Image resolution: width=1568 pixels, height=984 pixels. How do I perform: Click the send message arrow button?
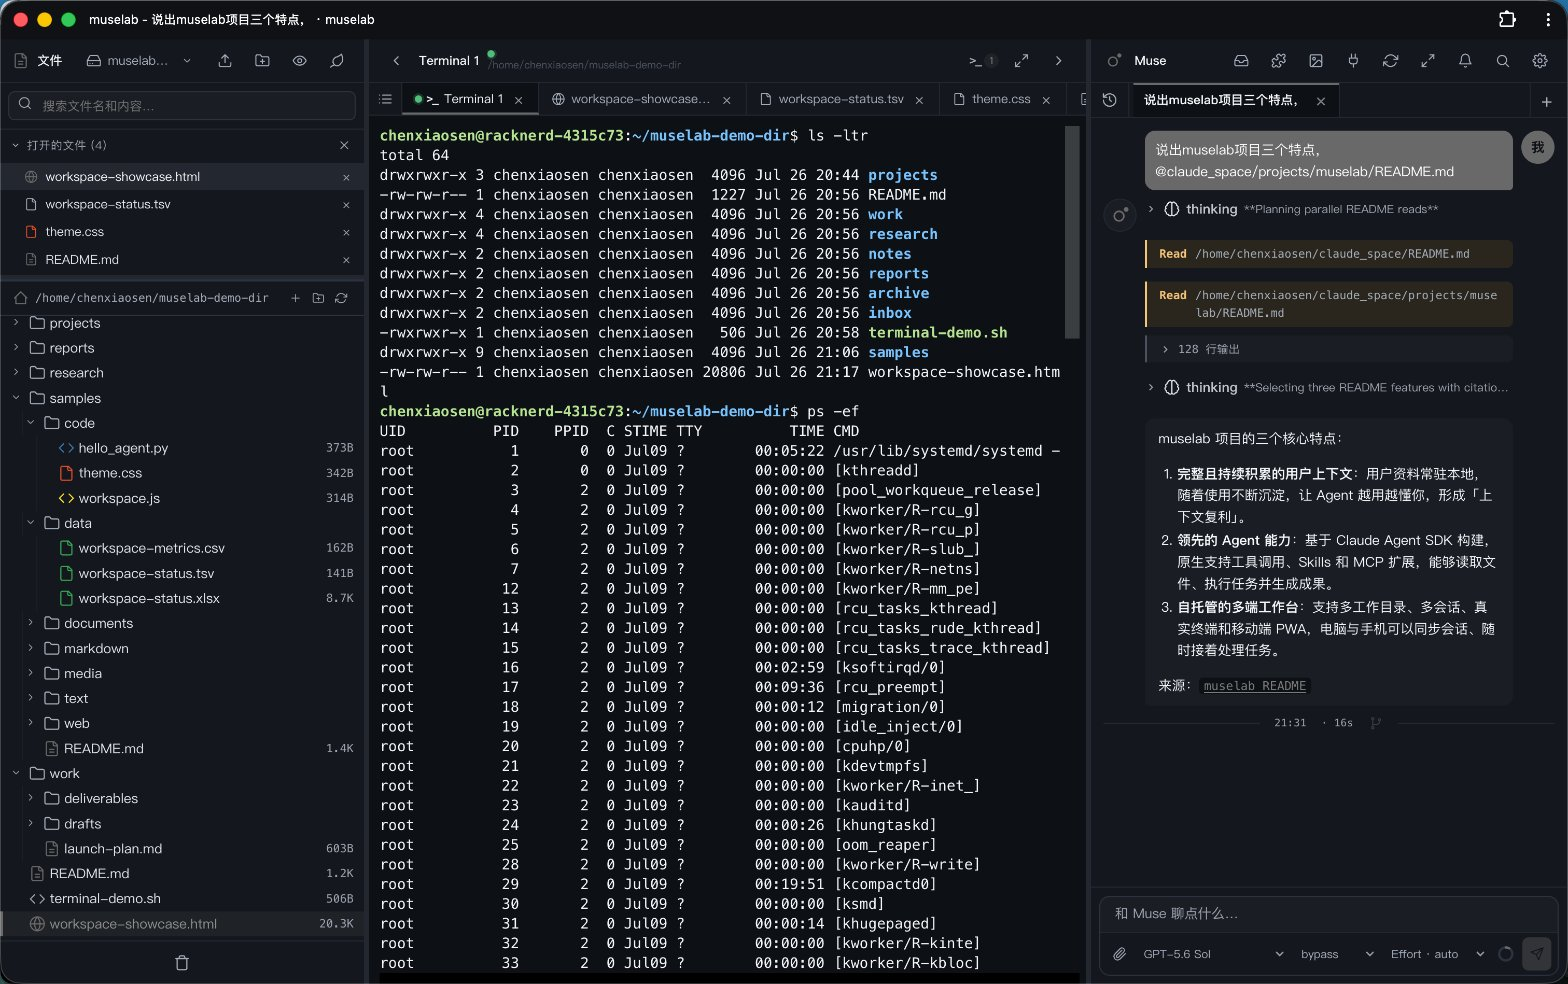click(x=1537, y=953)
